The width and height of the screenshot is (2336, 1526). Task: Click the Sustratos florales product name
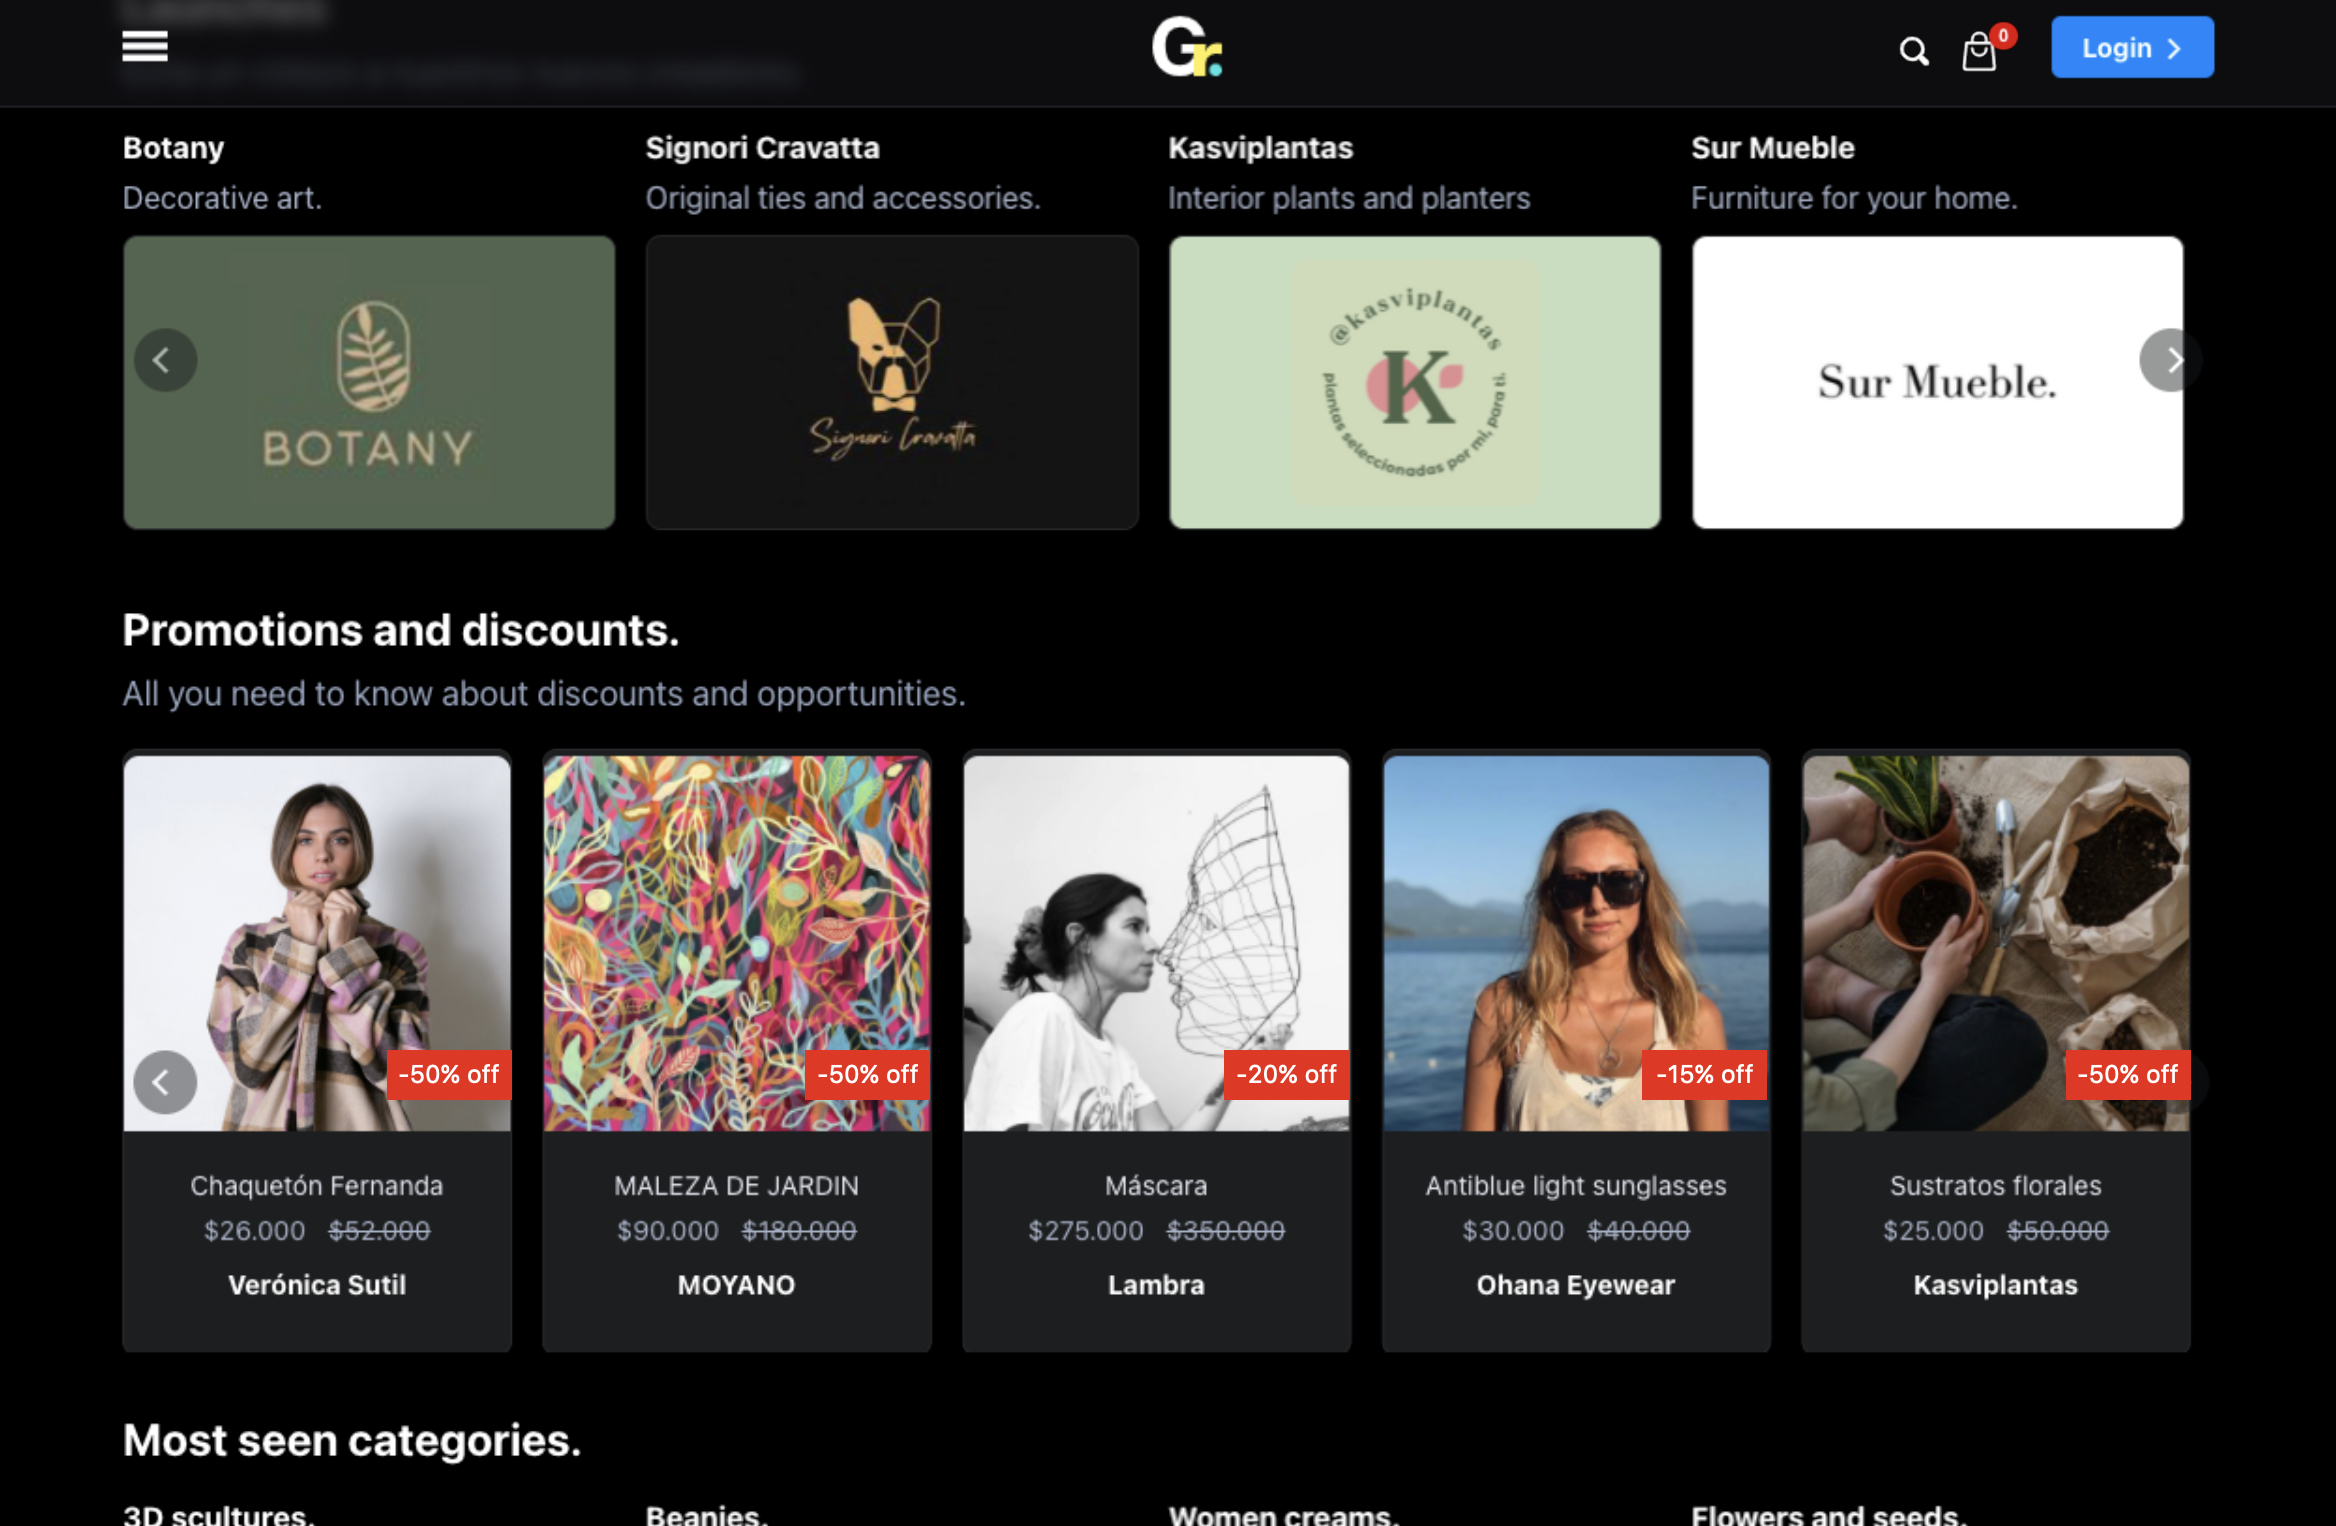tap(1996, 1186)
